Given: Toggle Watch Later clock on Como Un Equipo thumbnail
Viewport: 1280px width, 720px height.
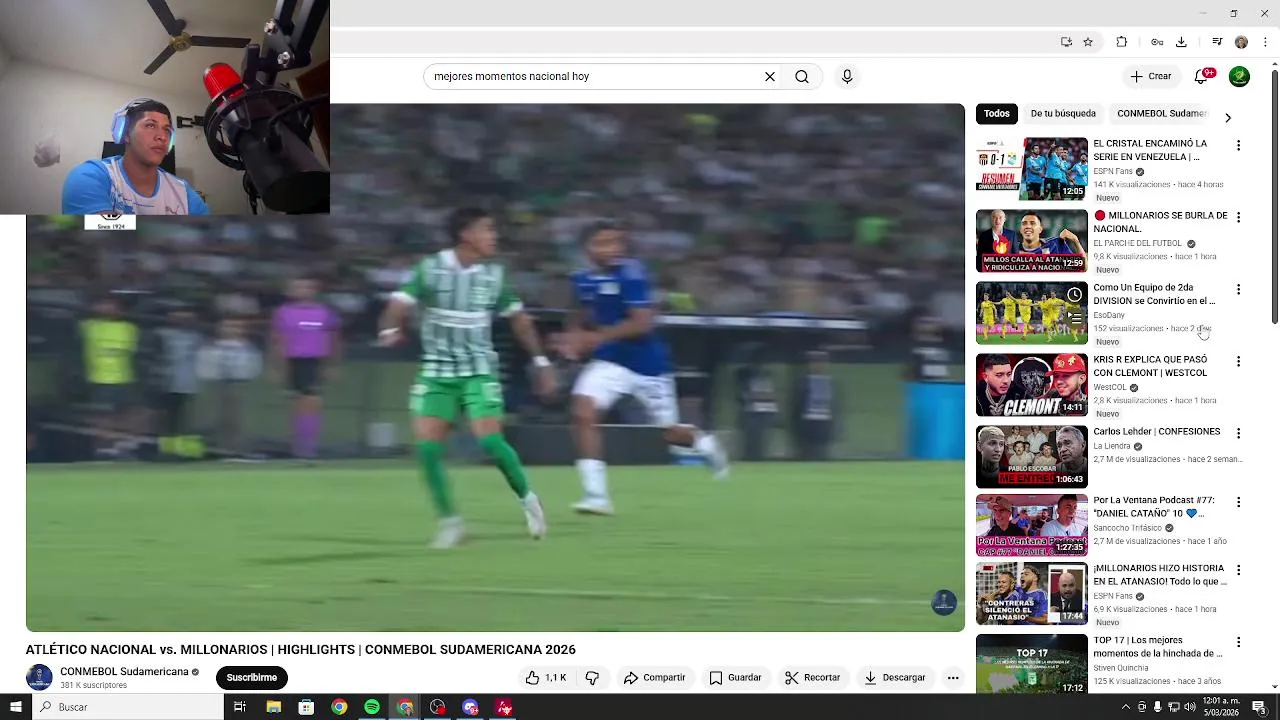Looking at the screenshot, I should pos(1074,294).
